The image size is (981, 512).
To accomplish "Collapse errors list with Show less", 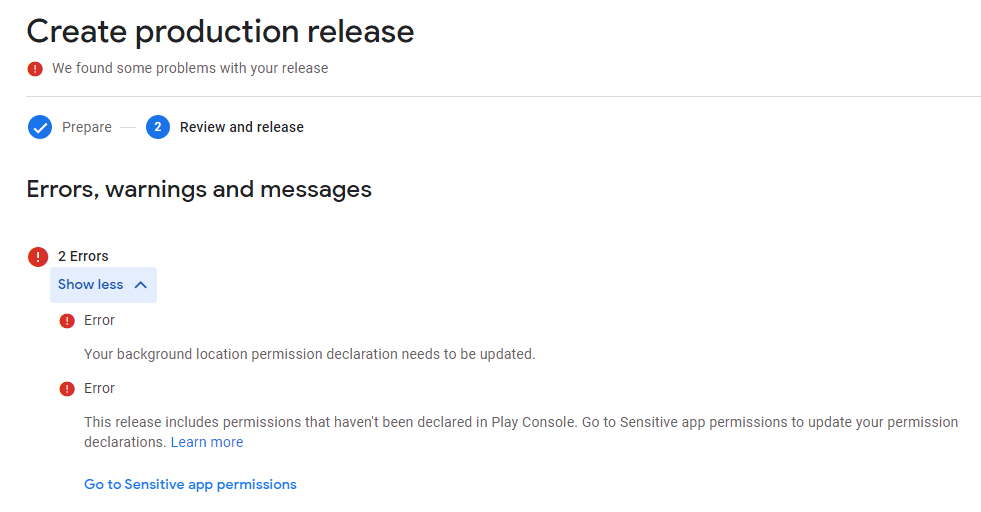I will [103, 285].
